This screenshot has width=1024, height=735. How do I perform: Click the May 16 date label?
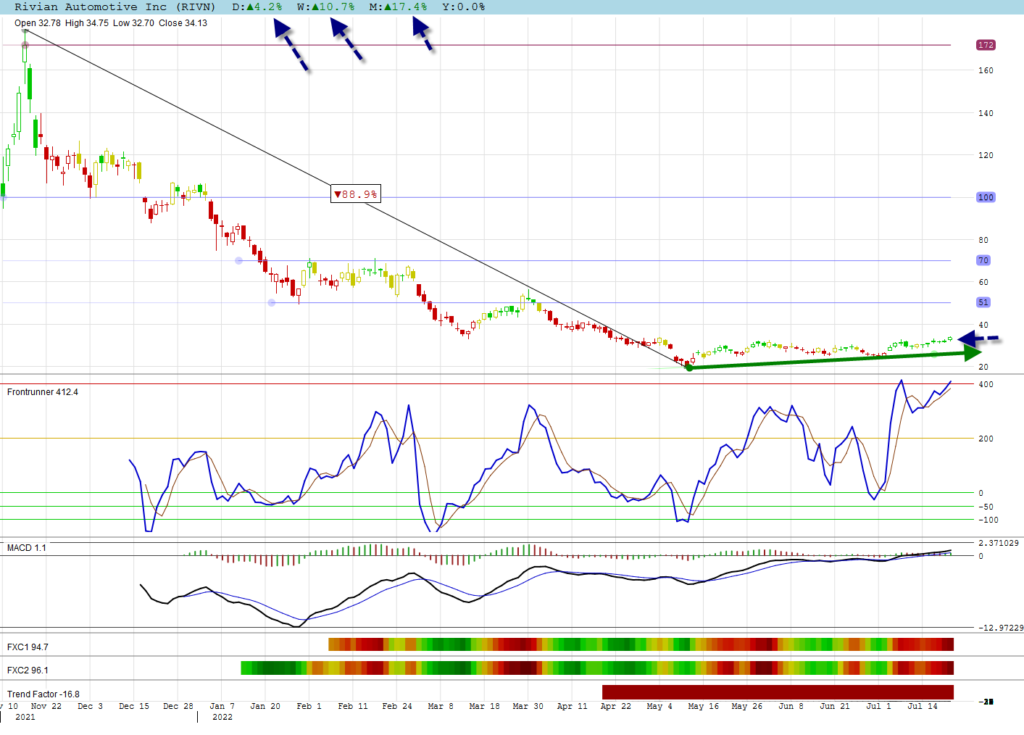[703, 706]
